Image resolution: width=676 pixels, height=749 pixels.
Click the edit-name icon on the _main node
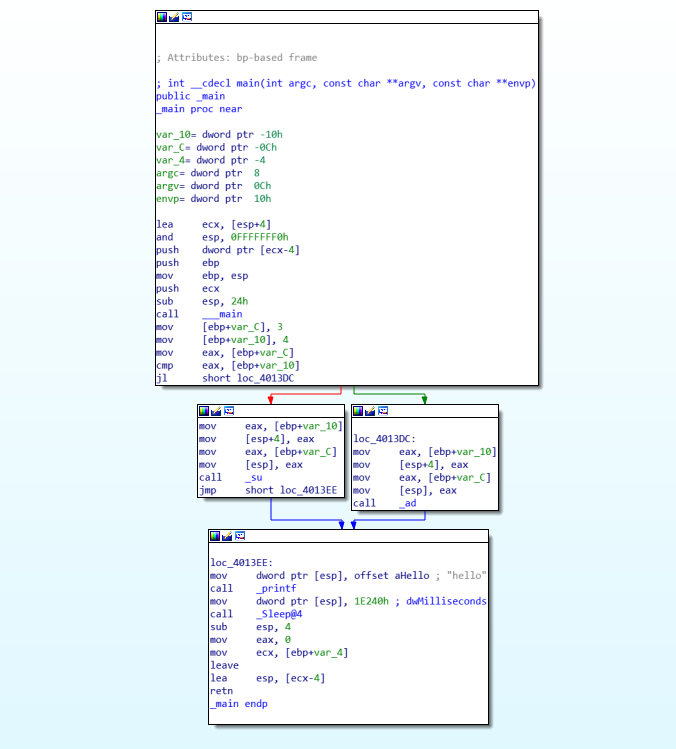click(174, 17)
